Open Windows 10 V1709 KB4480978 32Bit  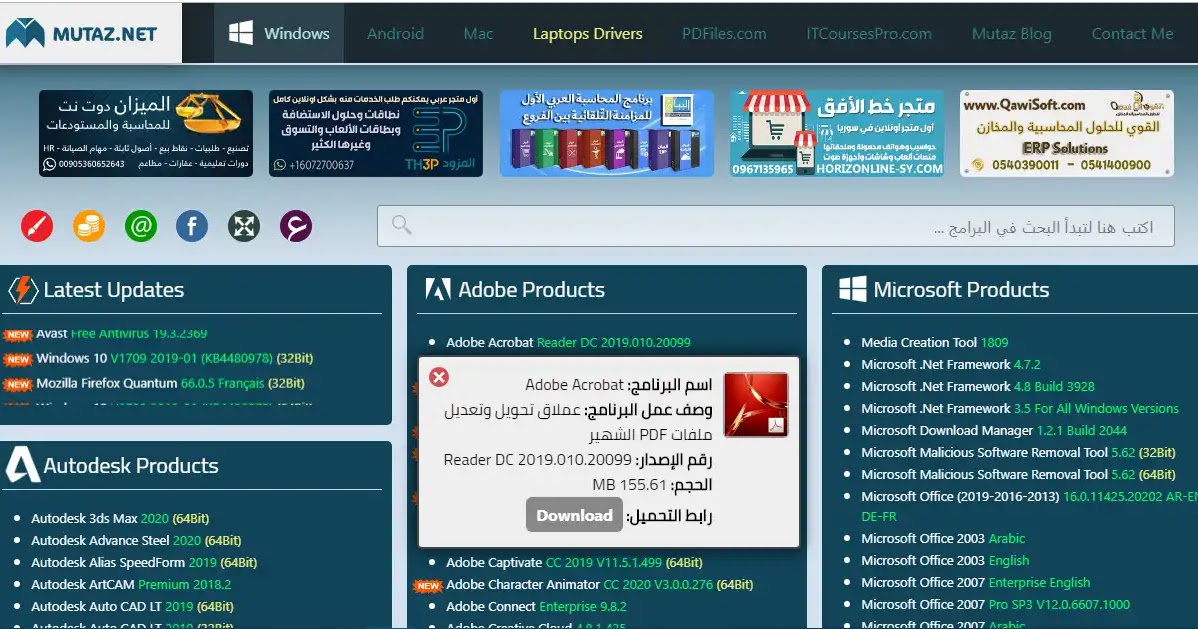click(x=175, y=358)
